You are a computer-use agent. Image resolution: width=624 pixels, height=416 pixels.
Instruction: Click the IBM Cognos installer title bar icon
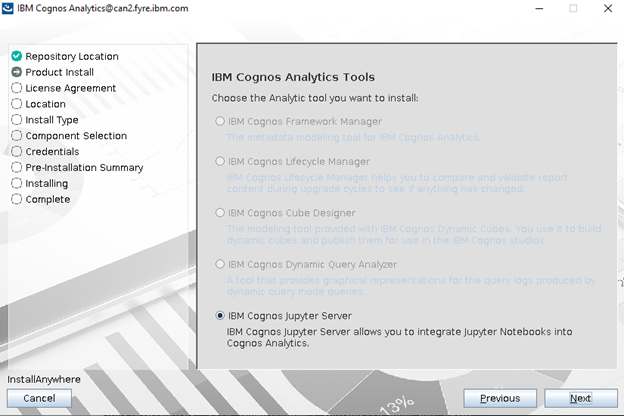(x=8, y=8)
